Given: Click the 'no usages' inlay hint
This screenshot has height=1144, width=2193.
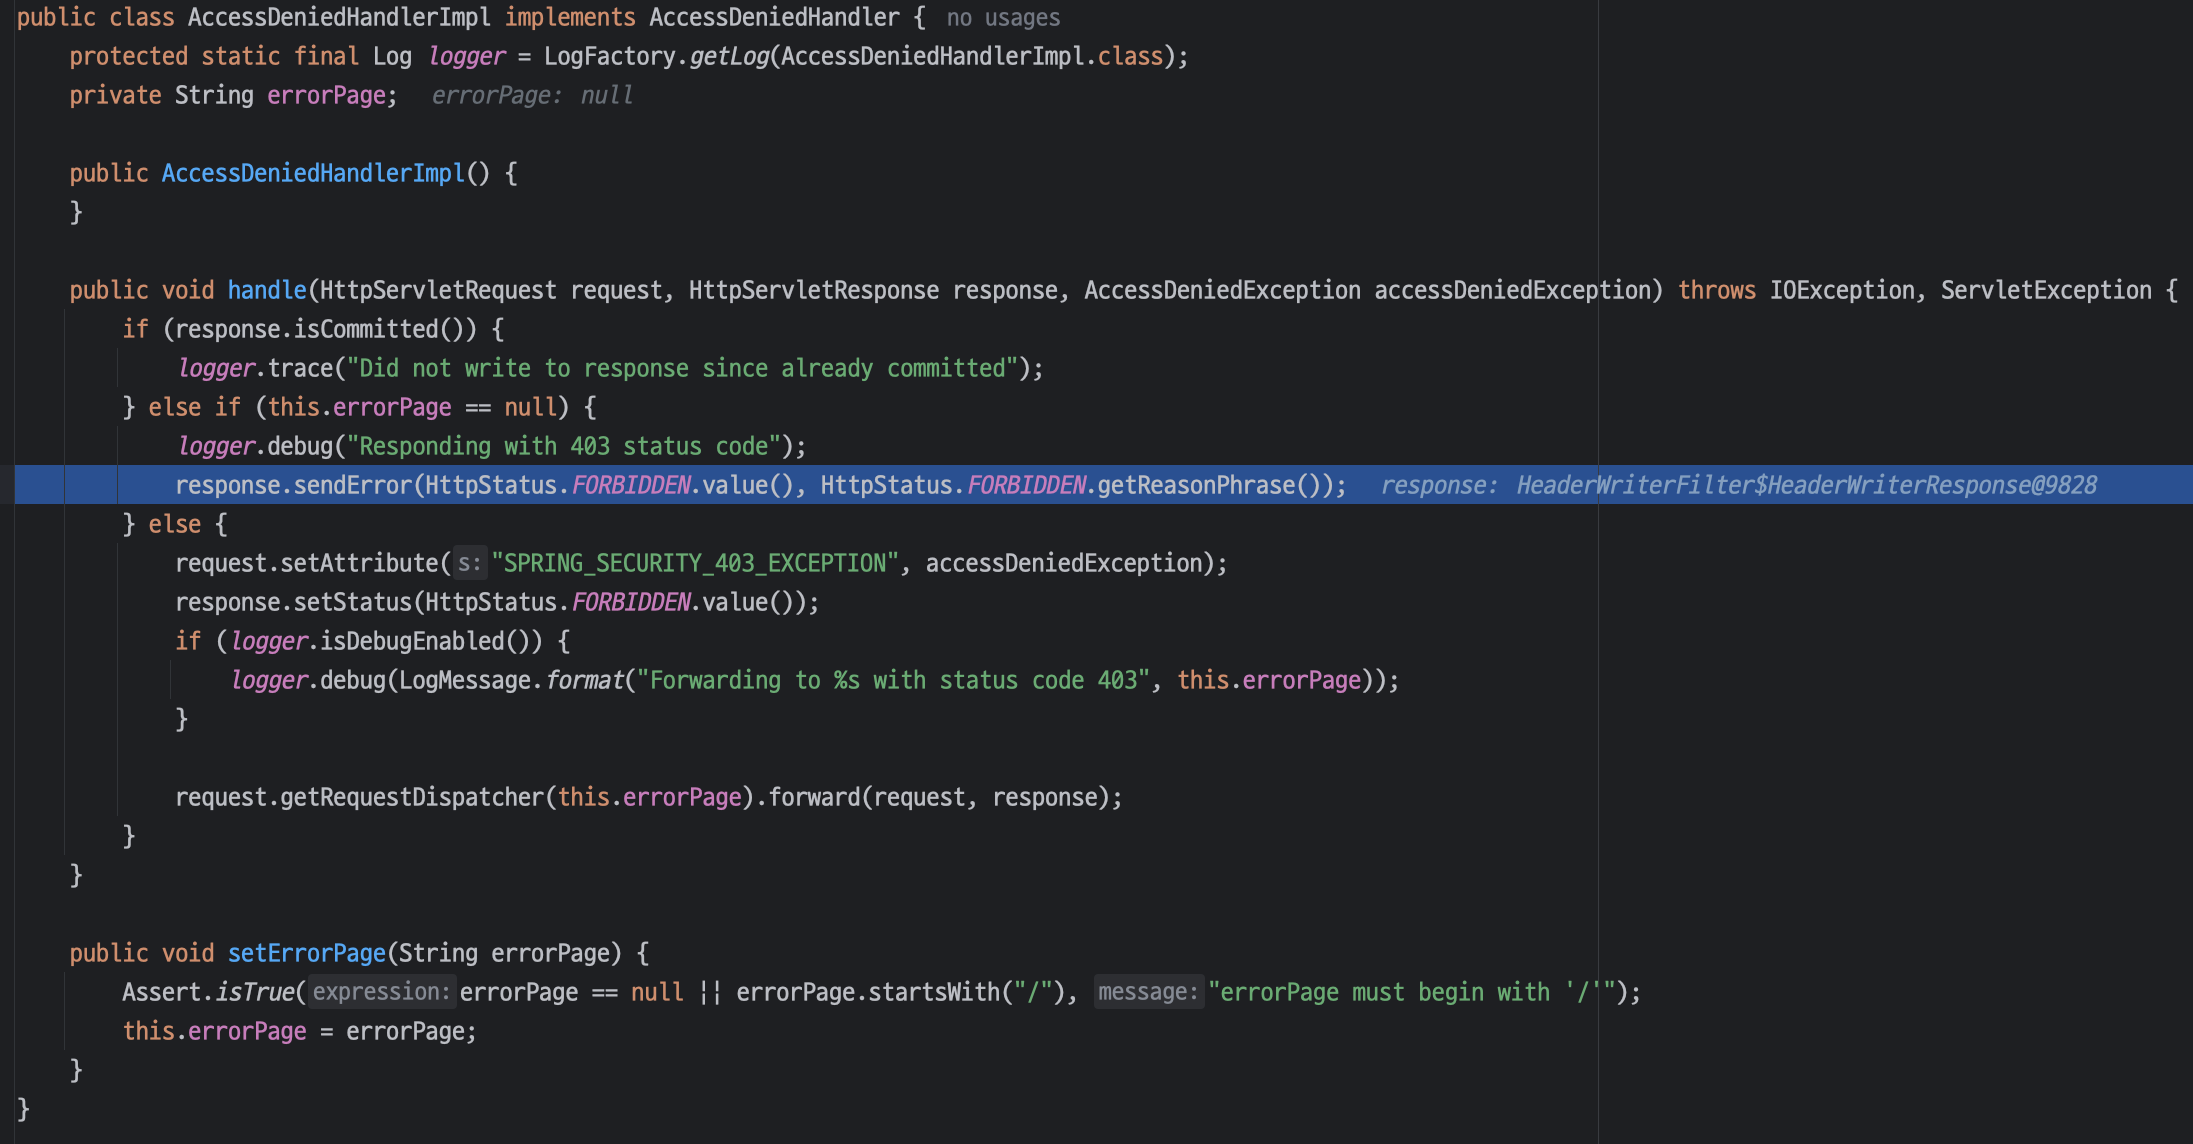Looking at the screenshot, I should pyautogui.click(x=1003, y=18).
